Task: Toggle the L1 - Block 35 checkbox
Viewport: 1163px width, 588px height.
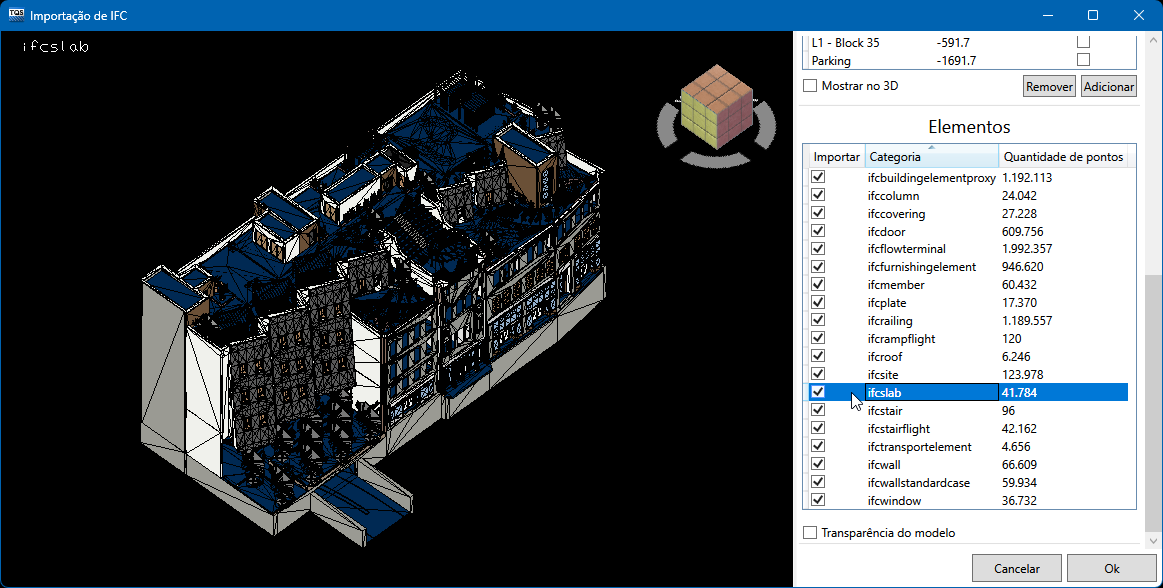Action: click(x=1082, y=42)
